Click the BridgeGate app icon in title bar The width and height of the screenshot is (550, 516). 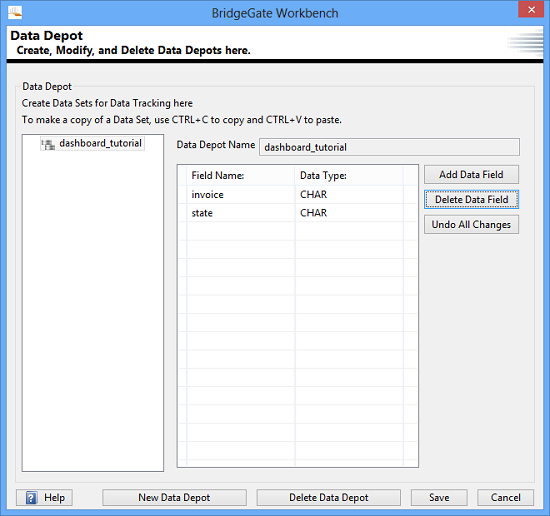click(x=15, y=13)
